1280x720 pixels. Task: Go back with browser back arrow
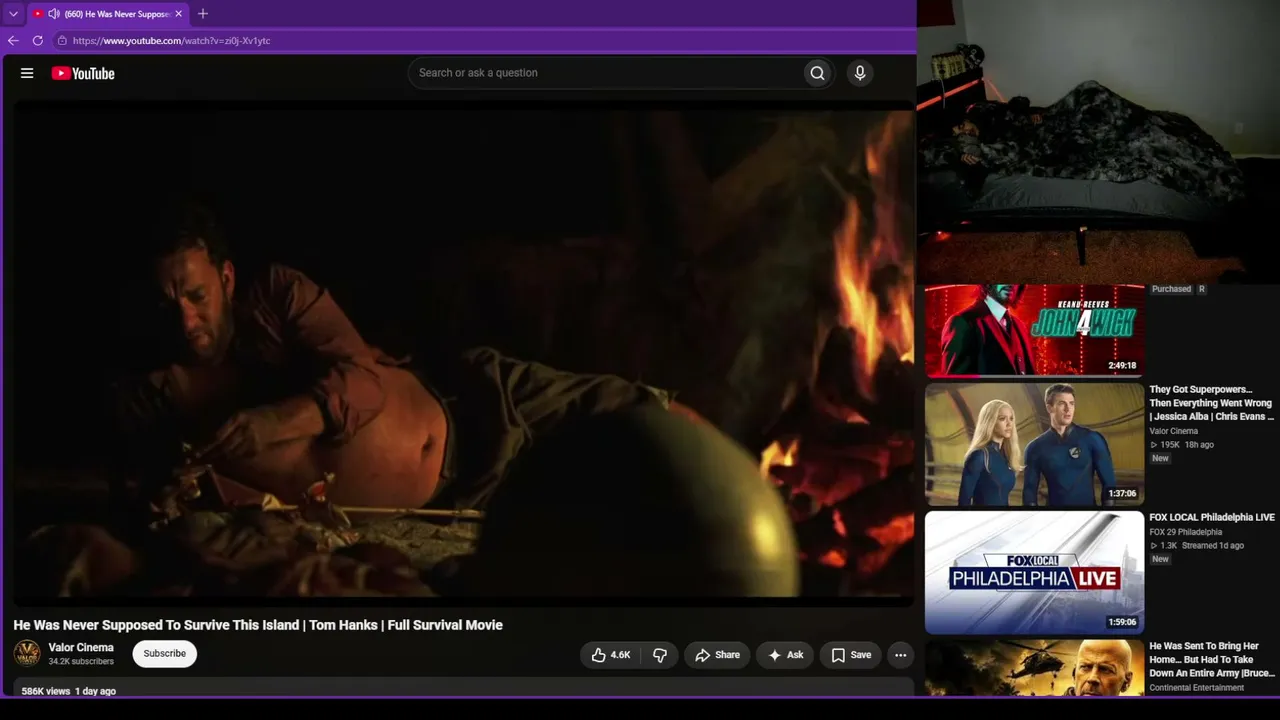(13, 41)
